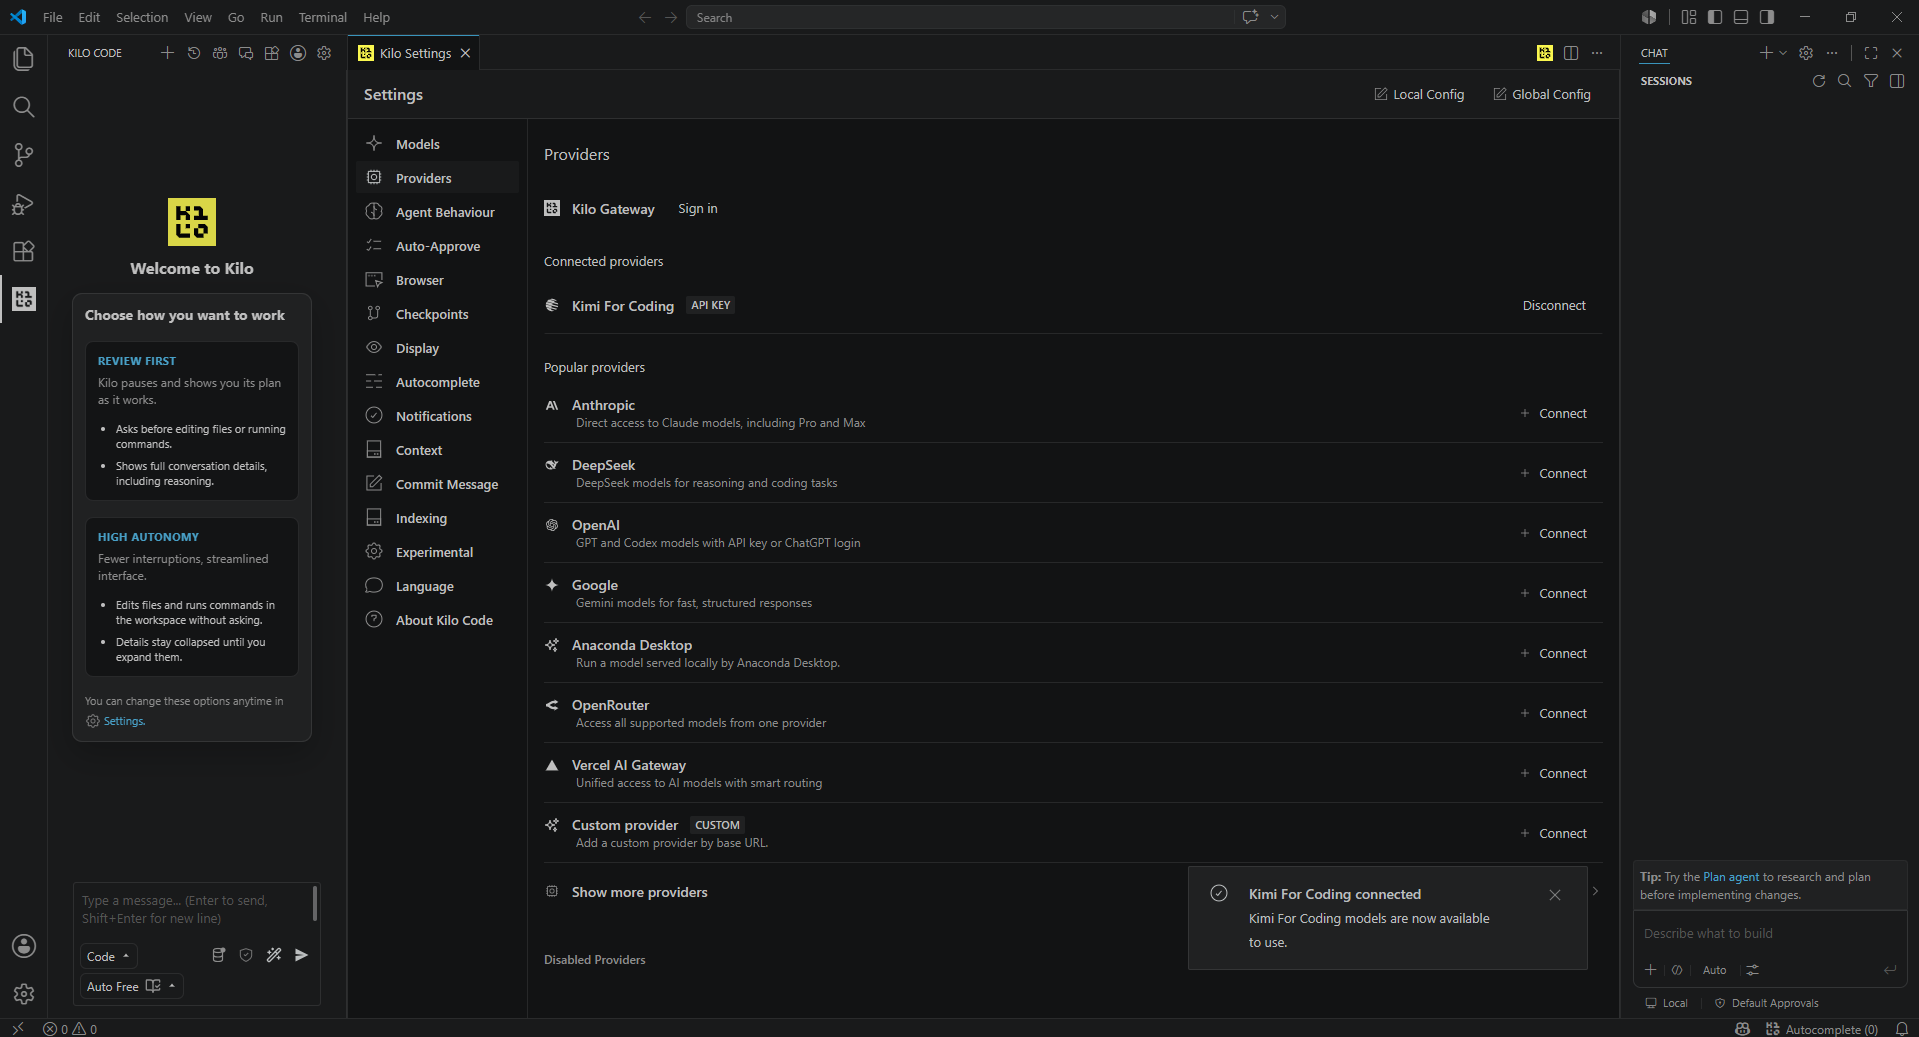Expand Show more providers
Image resolution: width=1919 pixels, height=1037 pixels.
[x=639, y=892]
